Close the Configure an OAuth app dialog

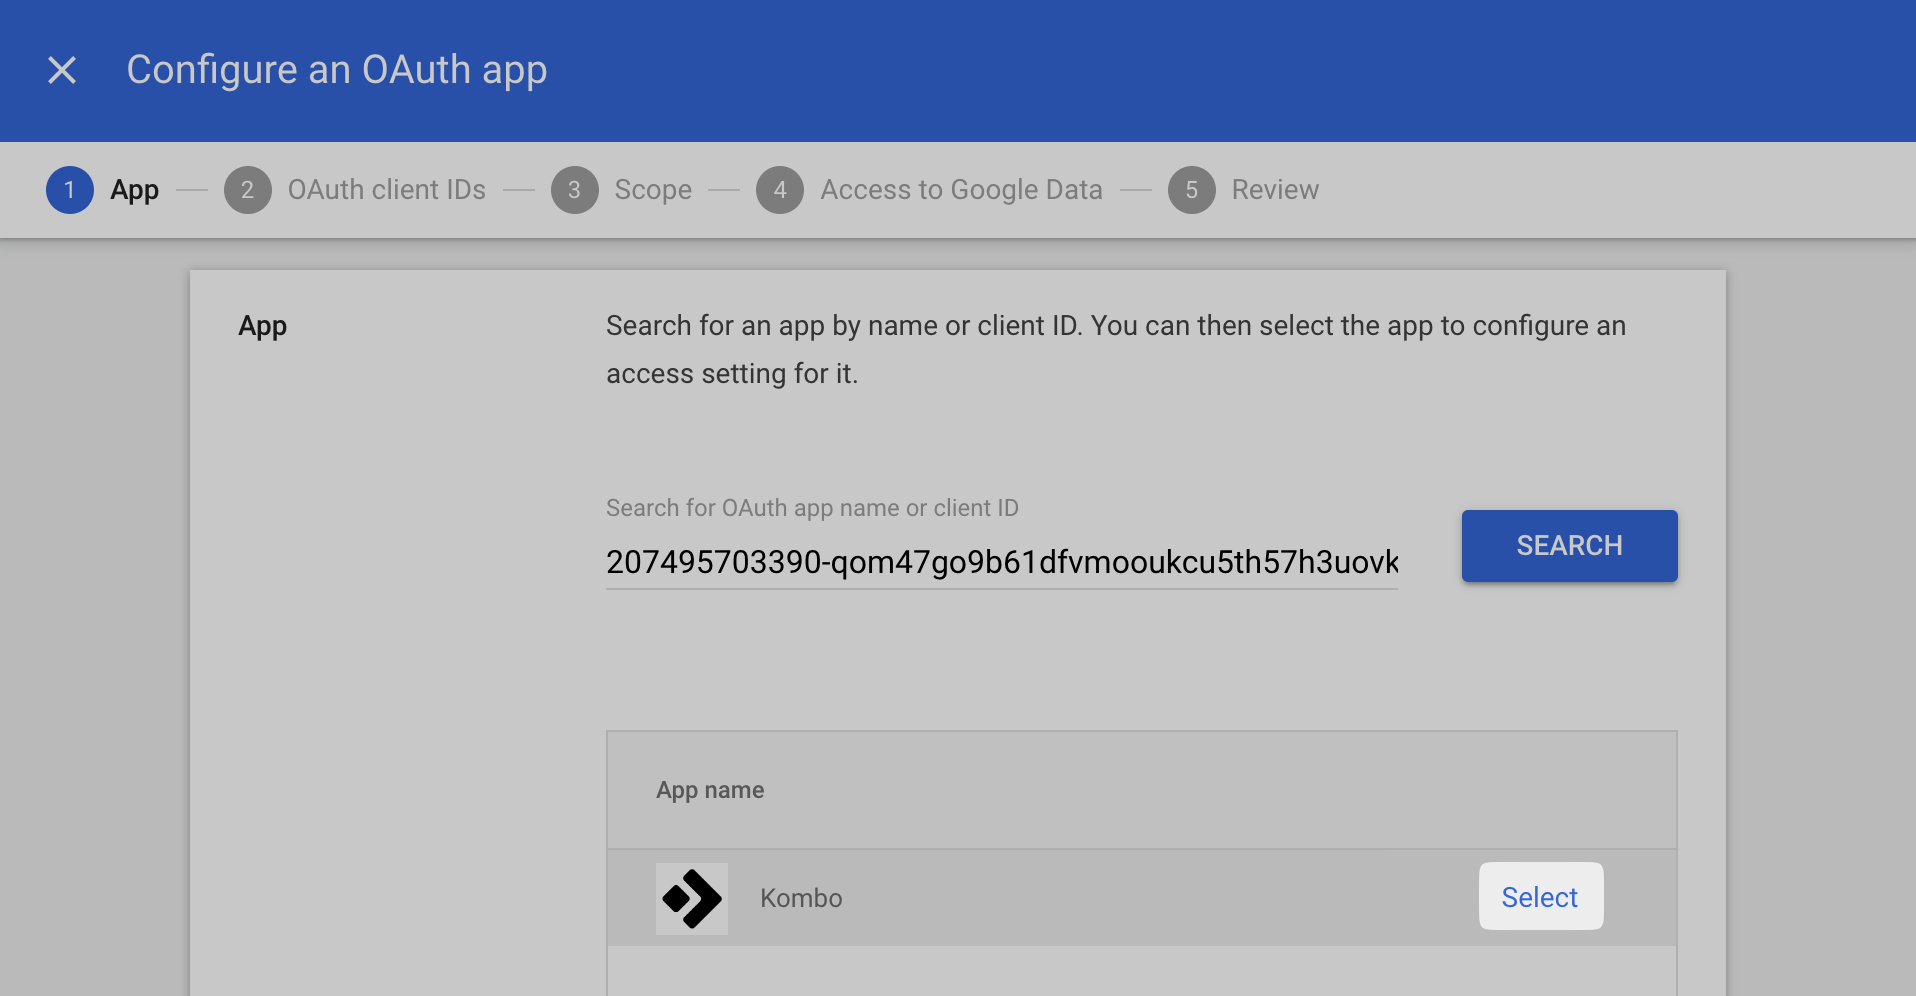[x=62, y=70]
